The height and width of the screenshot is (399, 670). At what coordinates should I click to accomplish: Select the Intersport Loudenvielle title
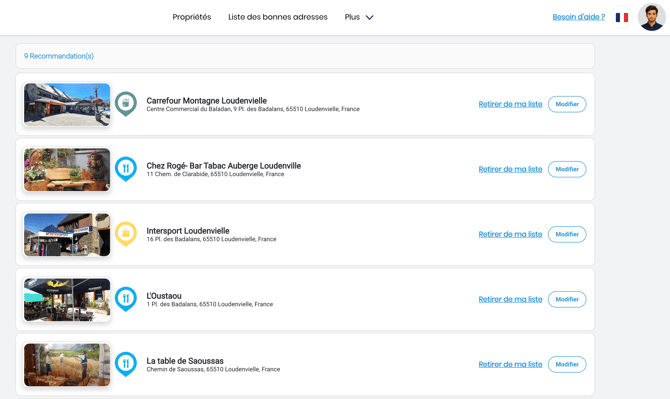coord(188,231)
